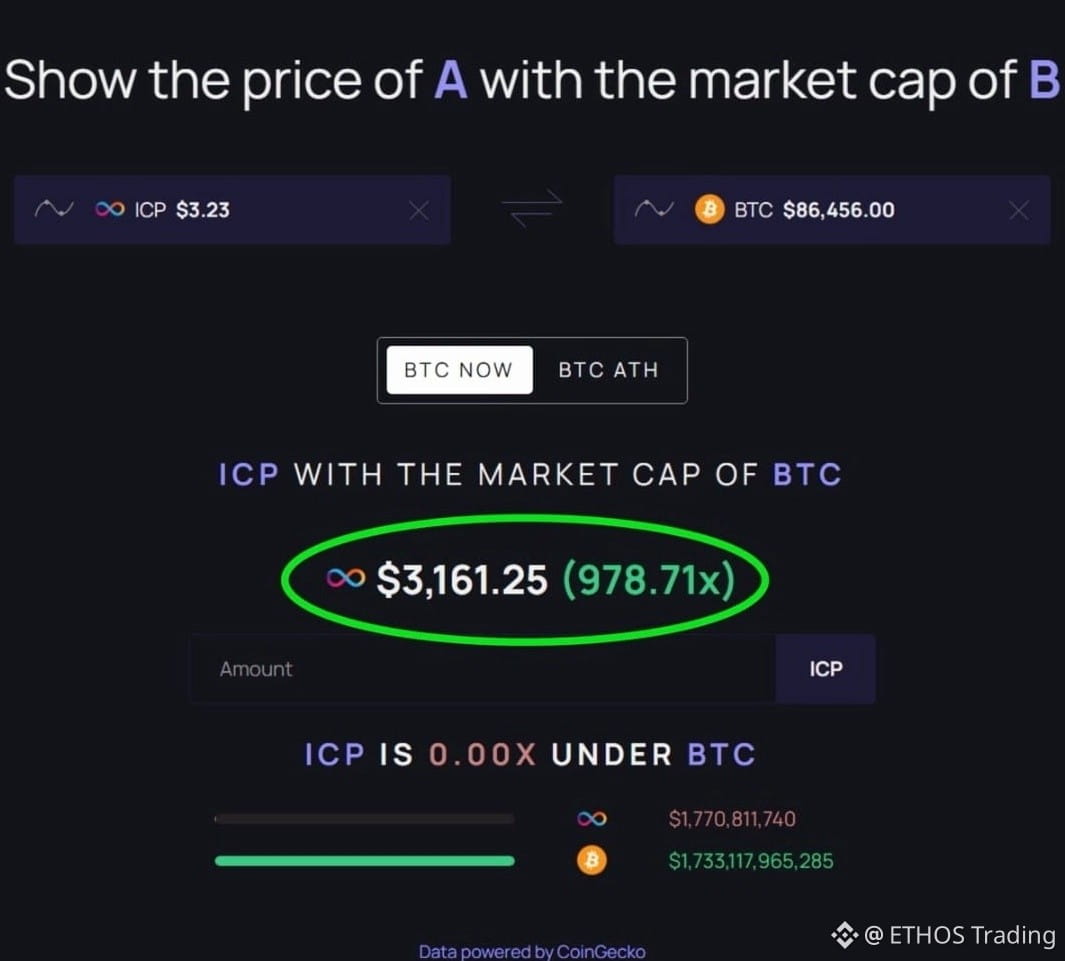Click inside the Amount input field
1065x961 pixels.
450,669
